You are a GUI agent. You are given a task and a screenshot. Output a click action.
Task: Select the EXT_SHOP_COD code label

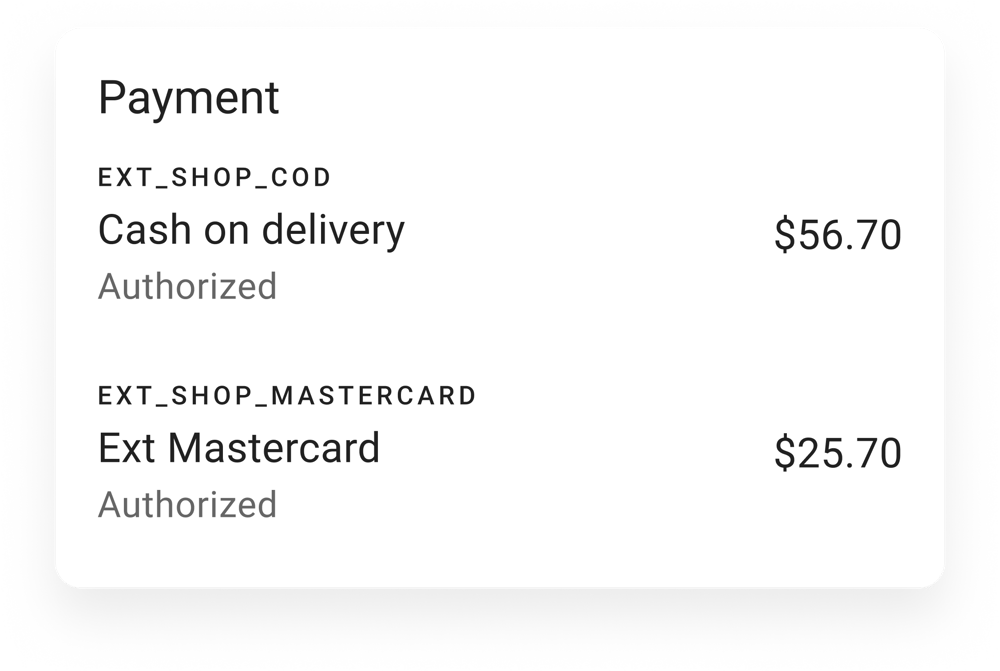(214, 178)
